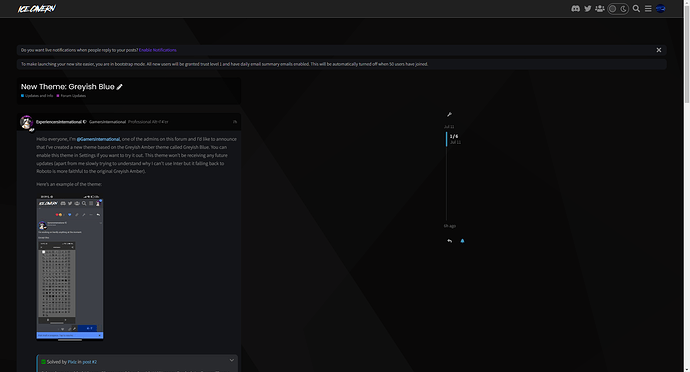The width and height of the screenshot is (690, 372).
Task: Open solver's username link in solved box
Action: (72, 362)
